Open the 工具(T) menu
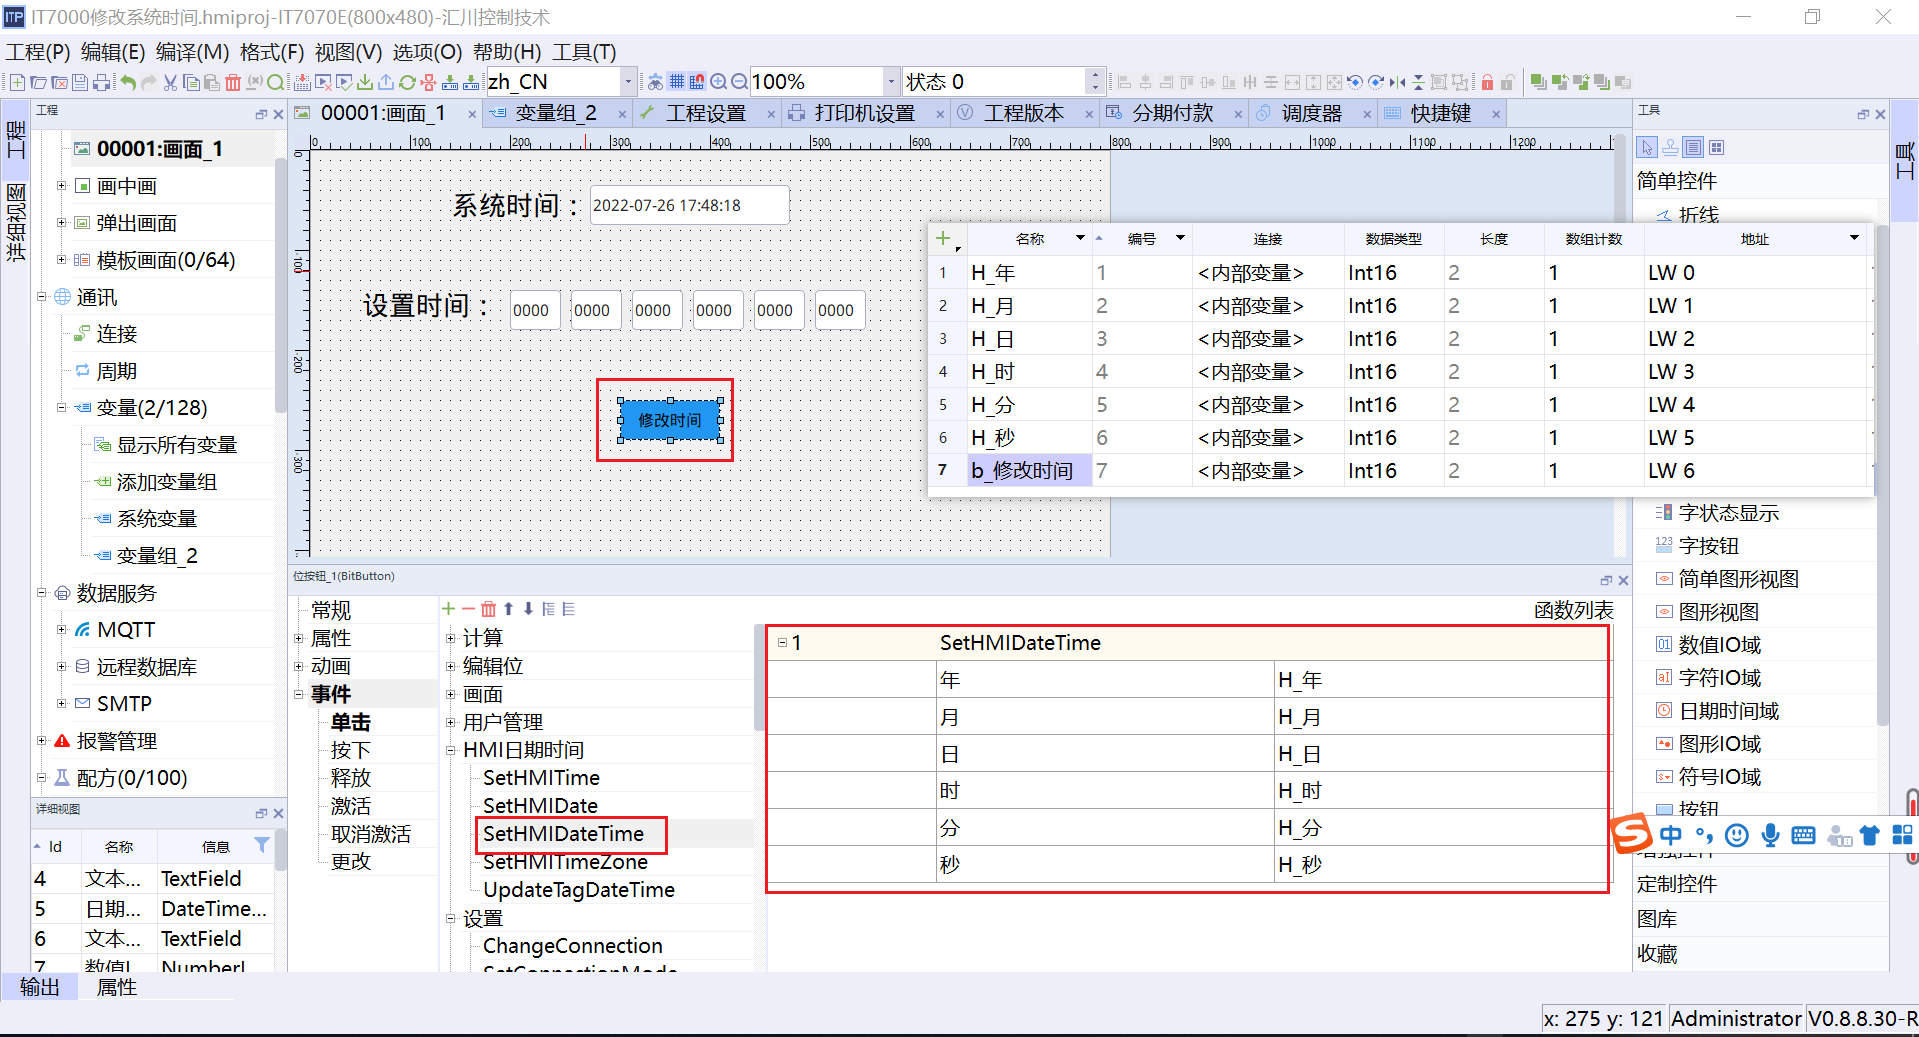This screenshot has height=1037, width=1919. pos(584,52)
